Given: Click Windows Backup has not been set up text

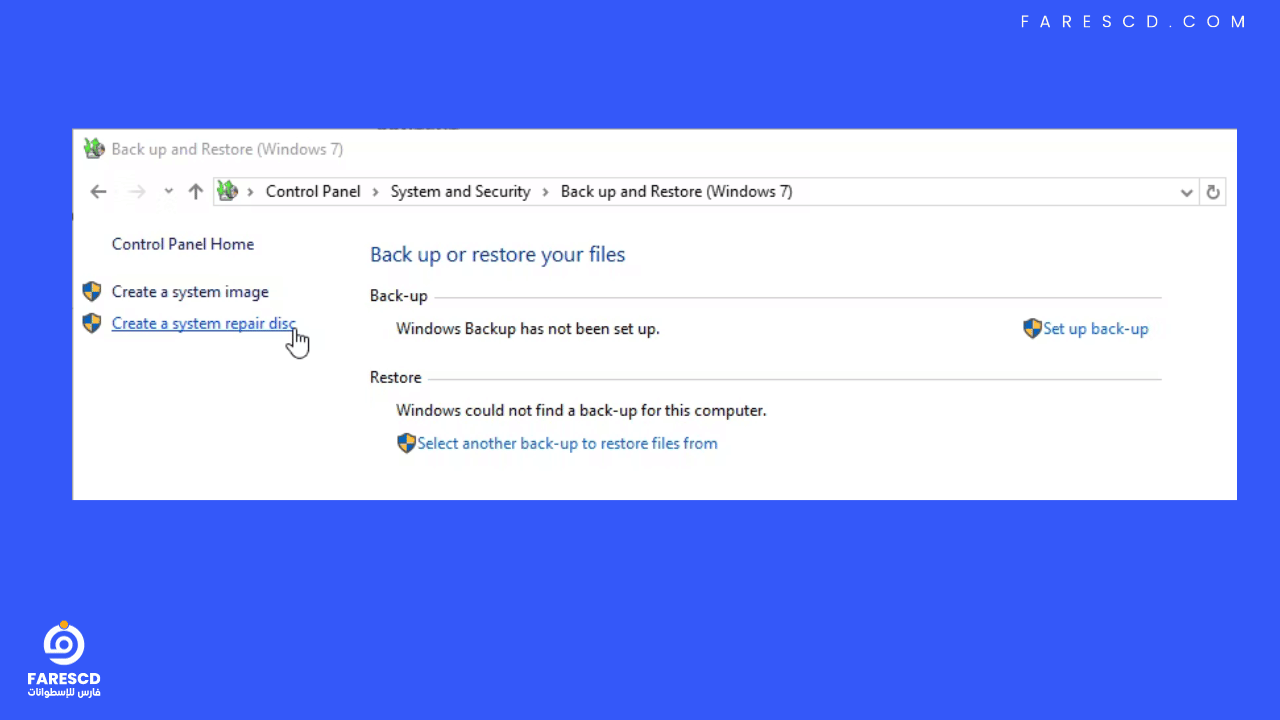Looking at the screenshot, I should pos(528,328).
